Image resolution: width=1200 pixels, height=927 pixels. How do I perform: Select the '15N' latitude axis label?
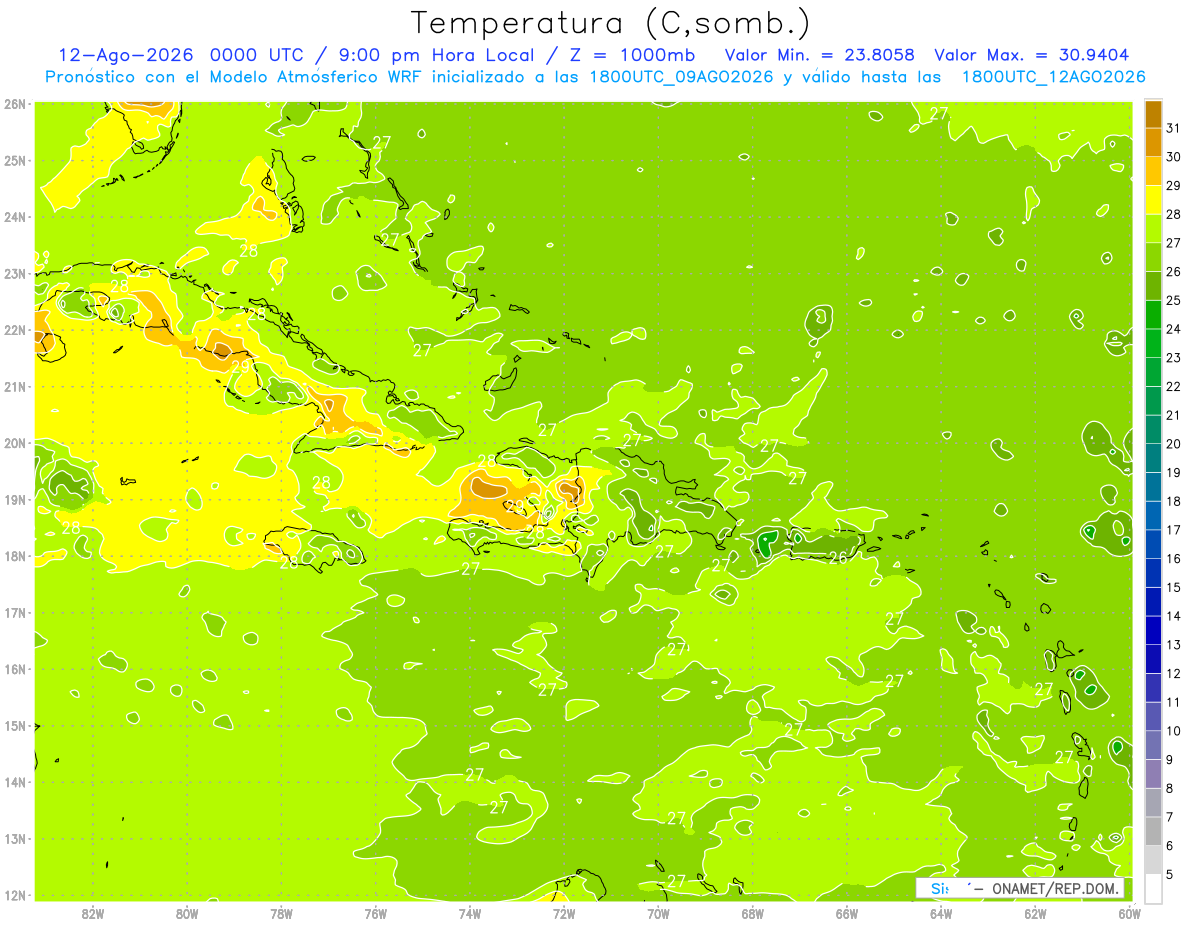14,726
